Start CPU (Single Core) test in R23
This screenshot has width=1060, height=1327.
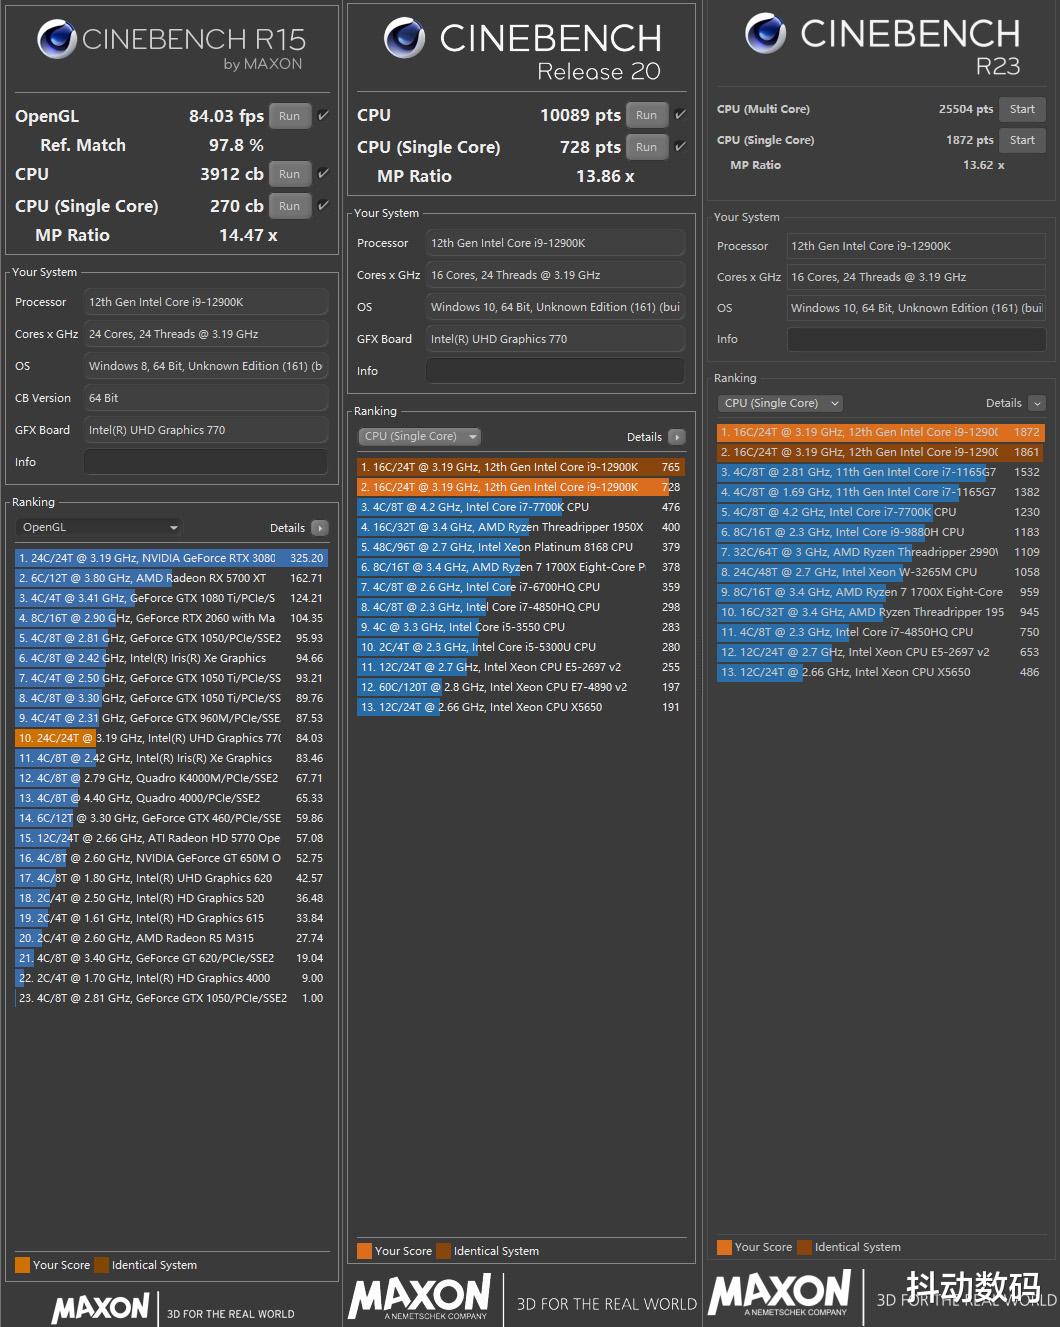coord(1022,140)
